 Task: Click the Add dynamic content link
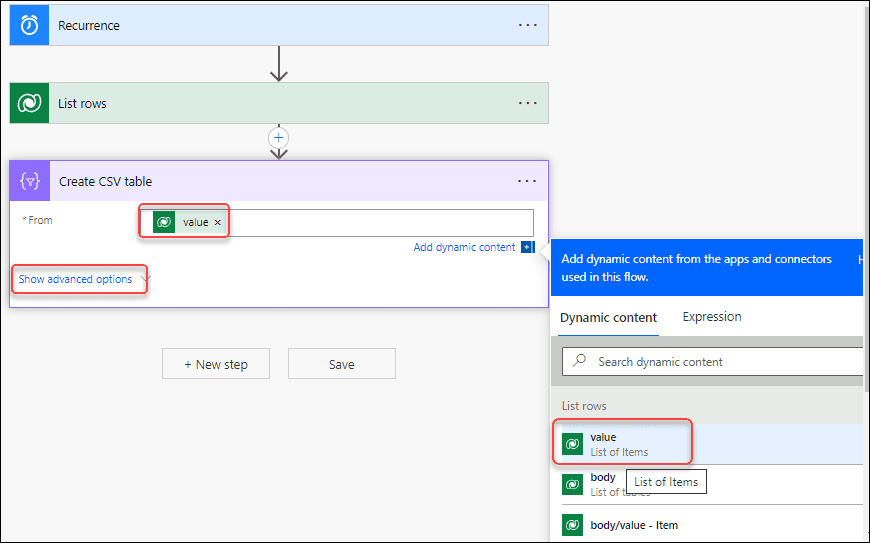pos(464,247)
